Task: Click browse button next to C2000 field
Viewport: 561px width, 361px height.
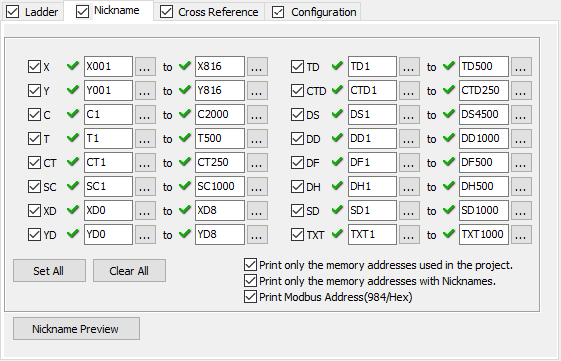Action: [257, 114]
